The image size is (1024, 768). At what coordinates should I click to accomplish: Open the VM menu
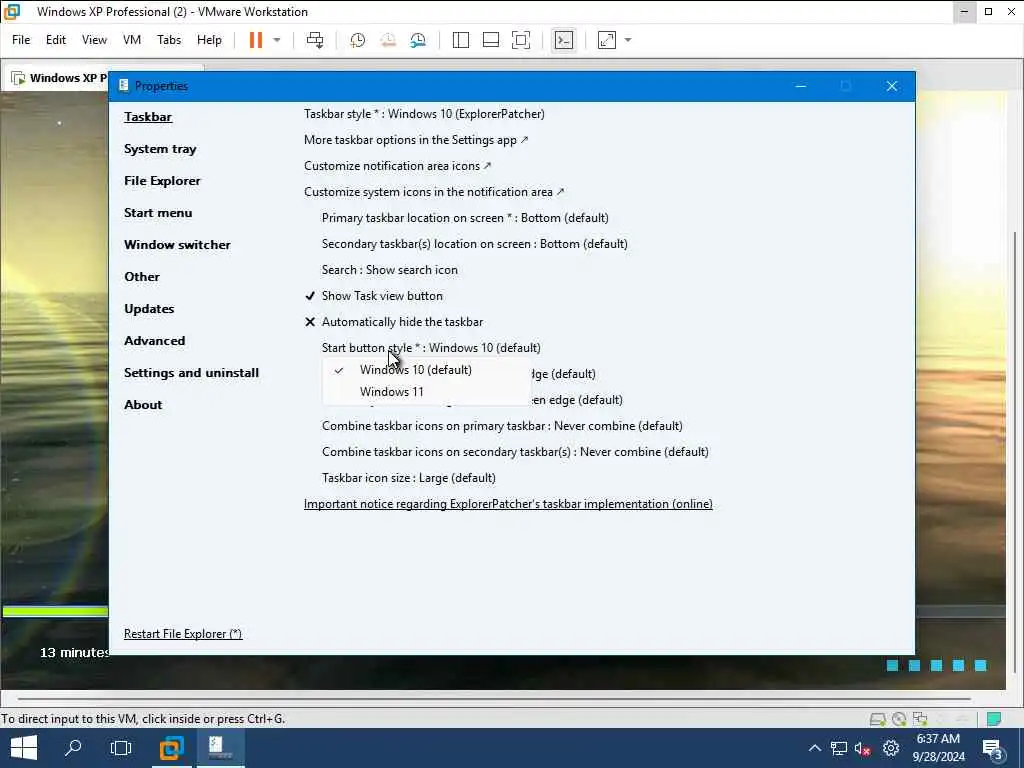click(x=132, y=40)
